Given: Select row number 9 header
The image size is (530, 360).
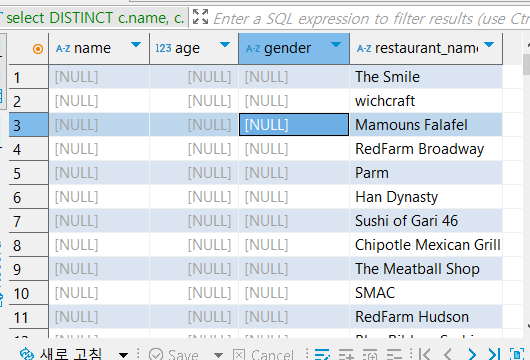Looking at the screenshot, I should 28,269.
